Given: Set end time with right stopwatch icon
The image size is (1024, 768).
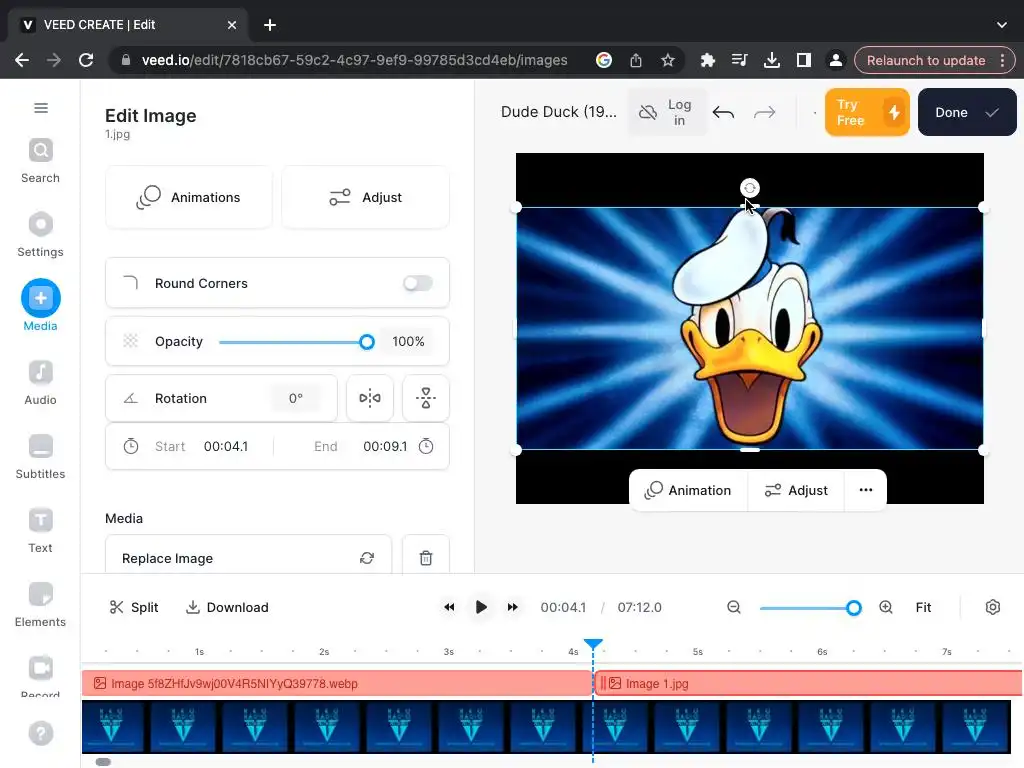Looking at the screenshot, I should pos(426,447).
